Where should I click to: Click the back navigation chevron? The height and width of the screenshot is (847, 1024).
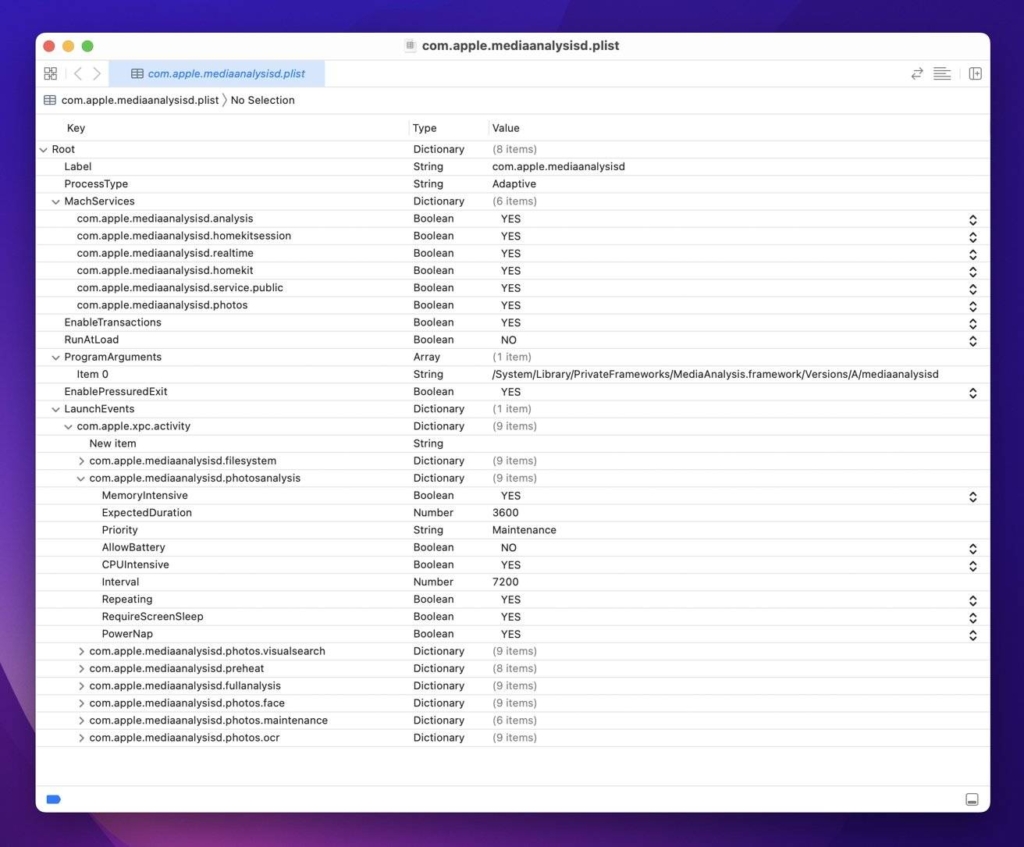tap(76, 73)
